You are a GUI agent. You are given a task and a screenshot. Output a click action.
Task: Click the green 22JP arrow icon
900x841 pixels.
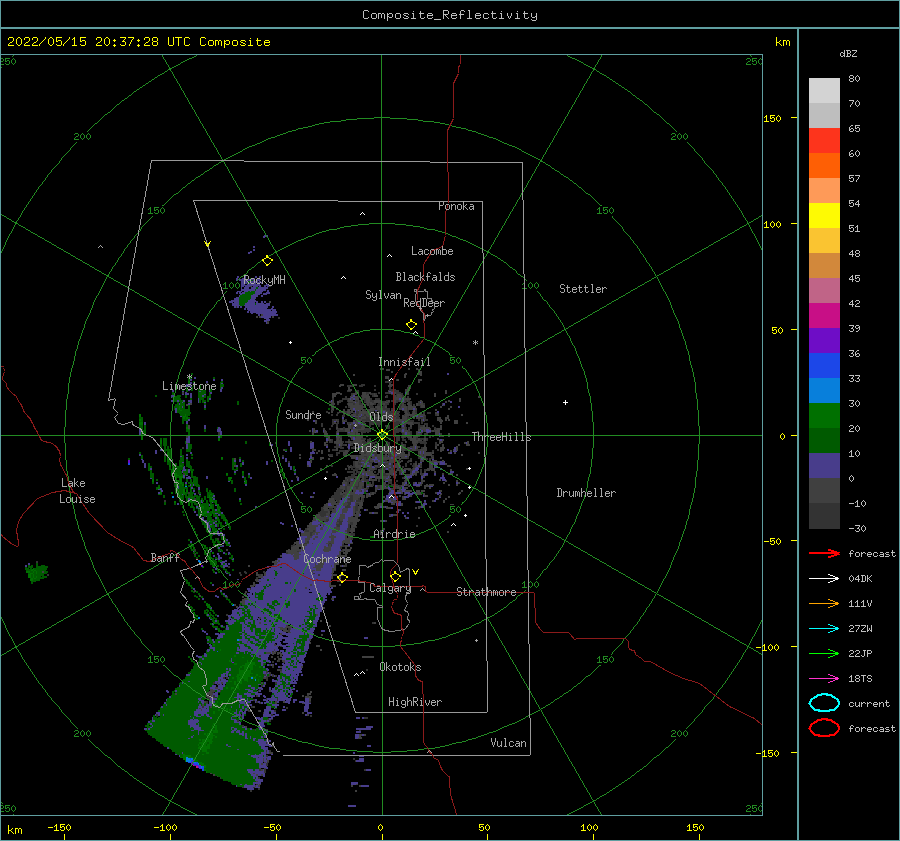coord(824,653)
